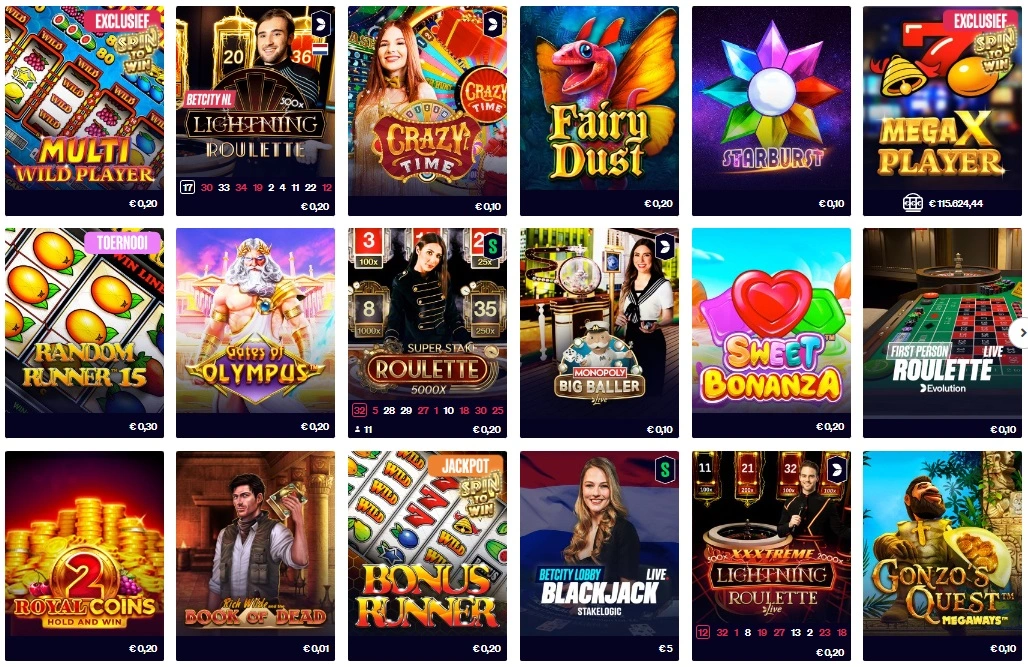Viewport: 1028px width, 667px height.
Task: Click the Stakelogic S badge on Super Stake Roulette
Action: (x=492, y=247)
